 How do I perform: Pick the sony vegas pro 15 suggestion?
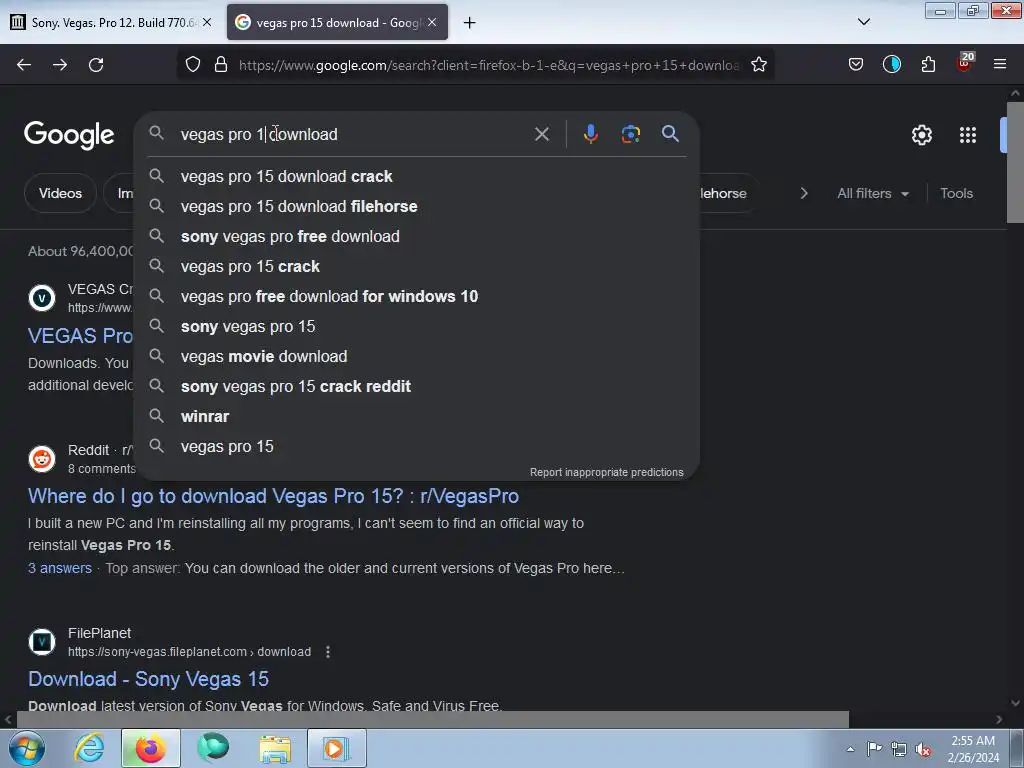[x=417, y=327]
